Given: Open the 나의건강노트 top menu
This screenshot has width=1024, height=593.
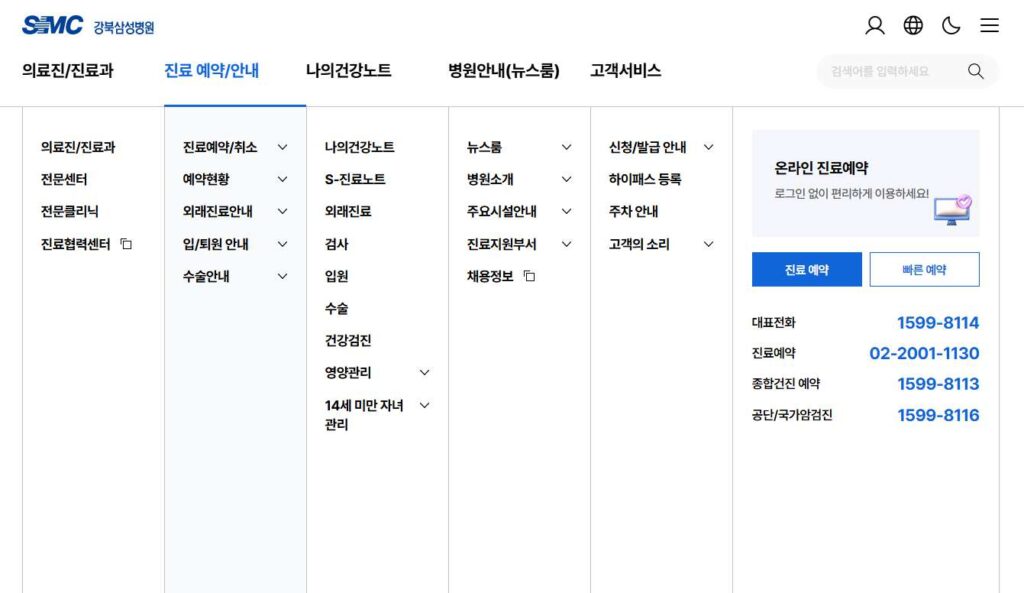Looking at the screenshot, I should click(x=349, y=71).
